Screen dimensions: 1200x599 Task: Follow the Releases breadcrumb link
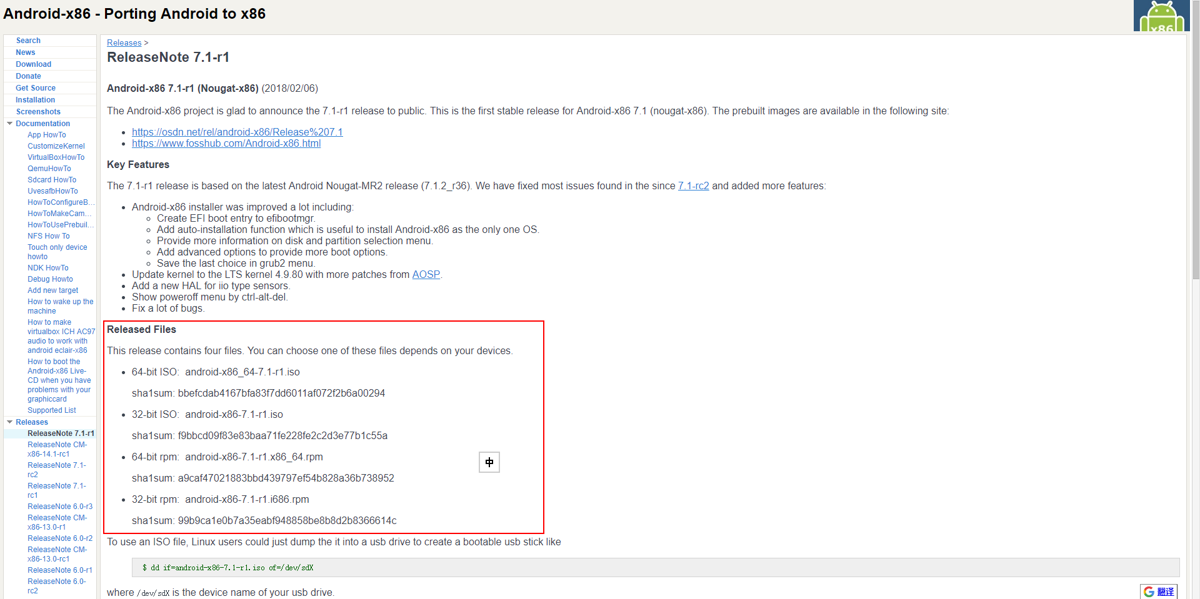tap(124, 43)
